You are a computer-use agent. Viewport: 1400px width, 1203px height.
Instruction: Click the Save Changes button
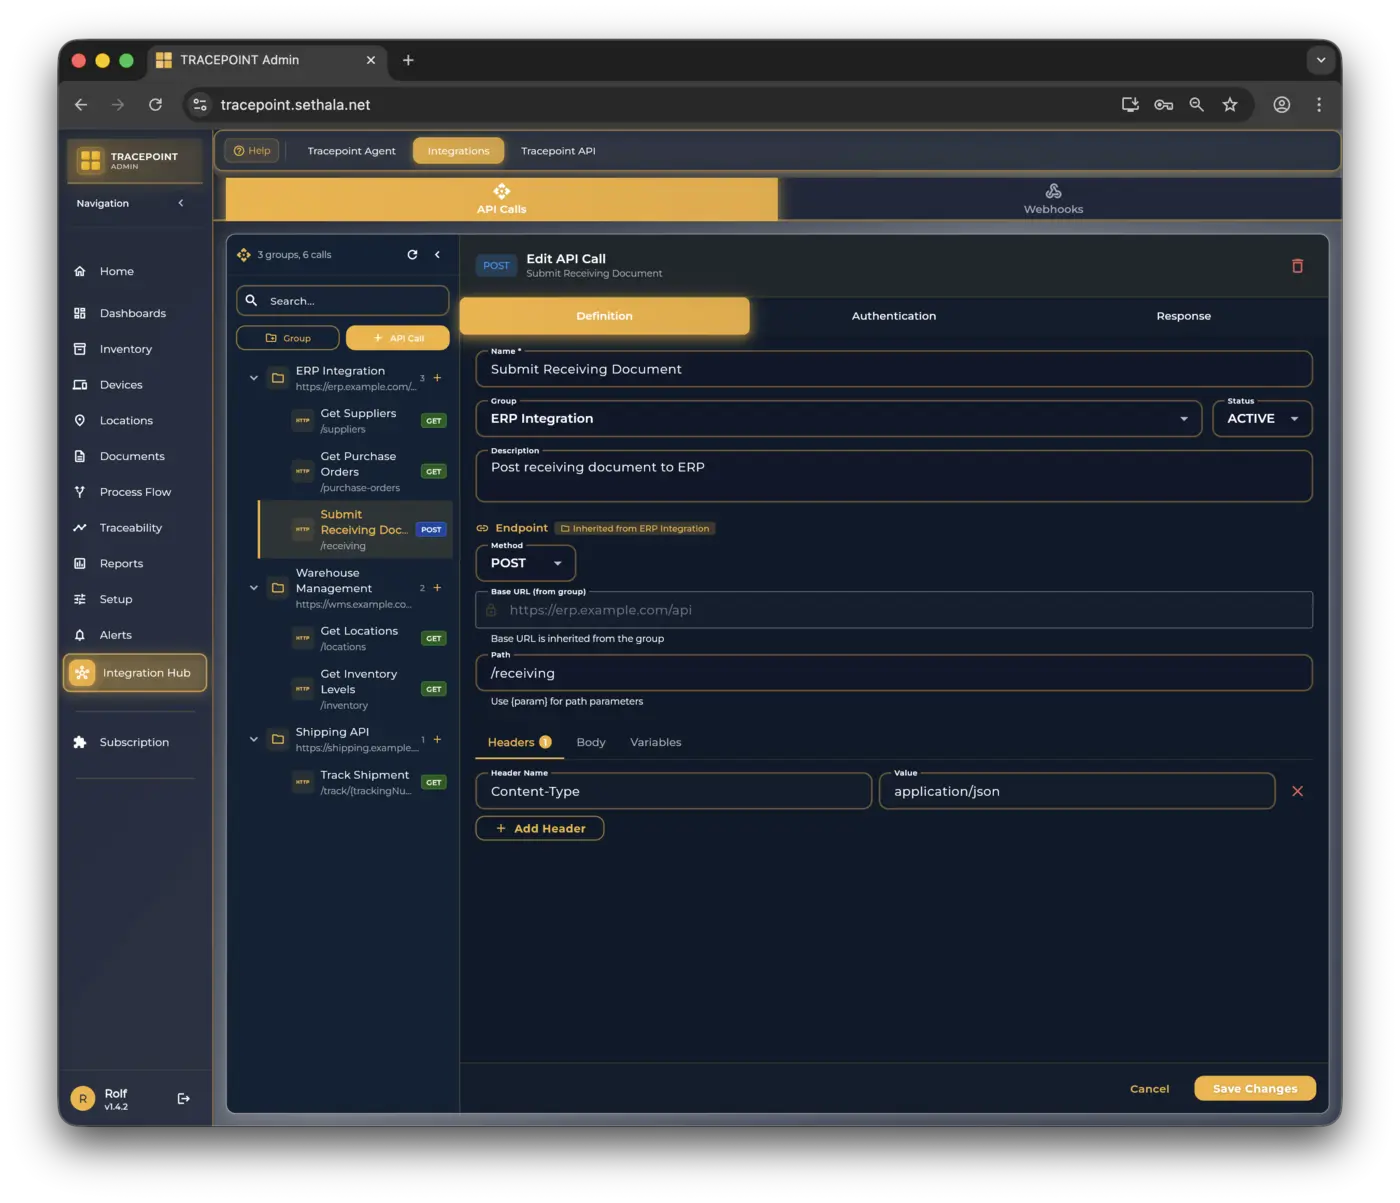(1254, 1089)
